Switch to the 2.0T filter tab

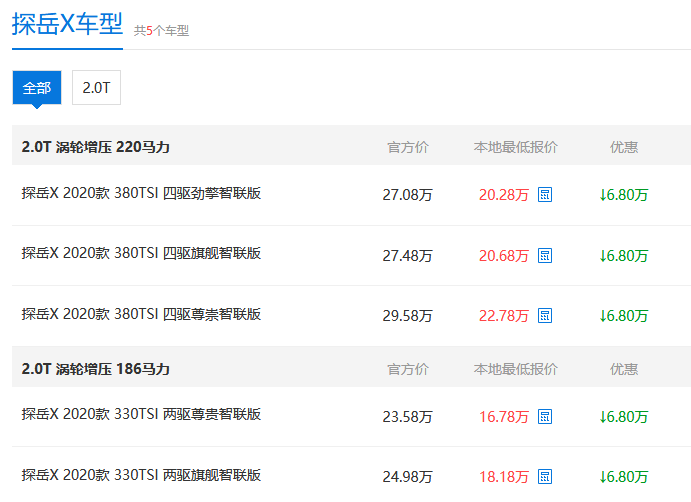pyautogui.click(x=96, y=88)
